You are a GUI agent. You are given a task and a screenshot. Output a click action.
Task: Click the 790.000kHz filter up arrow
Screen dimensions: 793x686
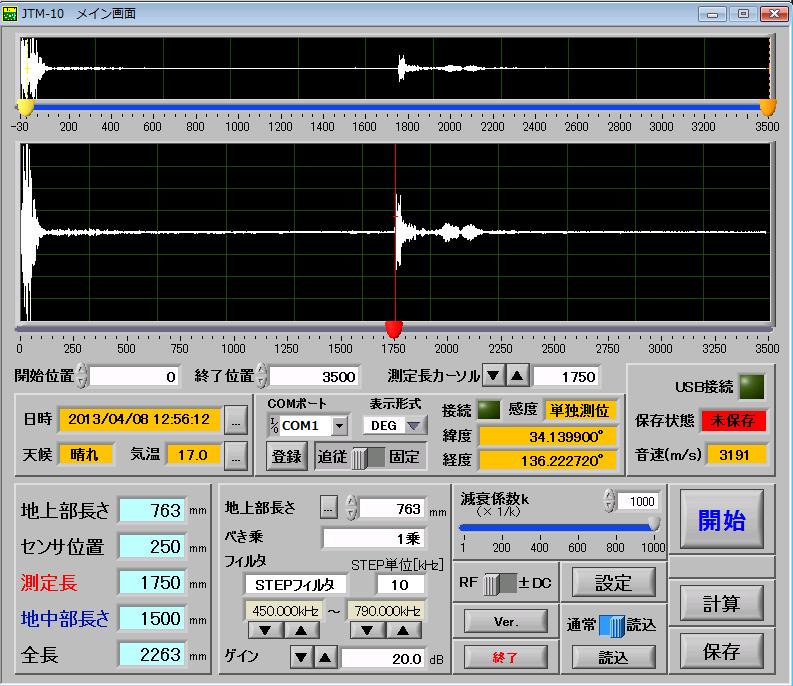point(404,630)
